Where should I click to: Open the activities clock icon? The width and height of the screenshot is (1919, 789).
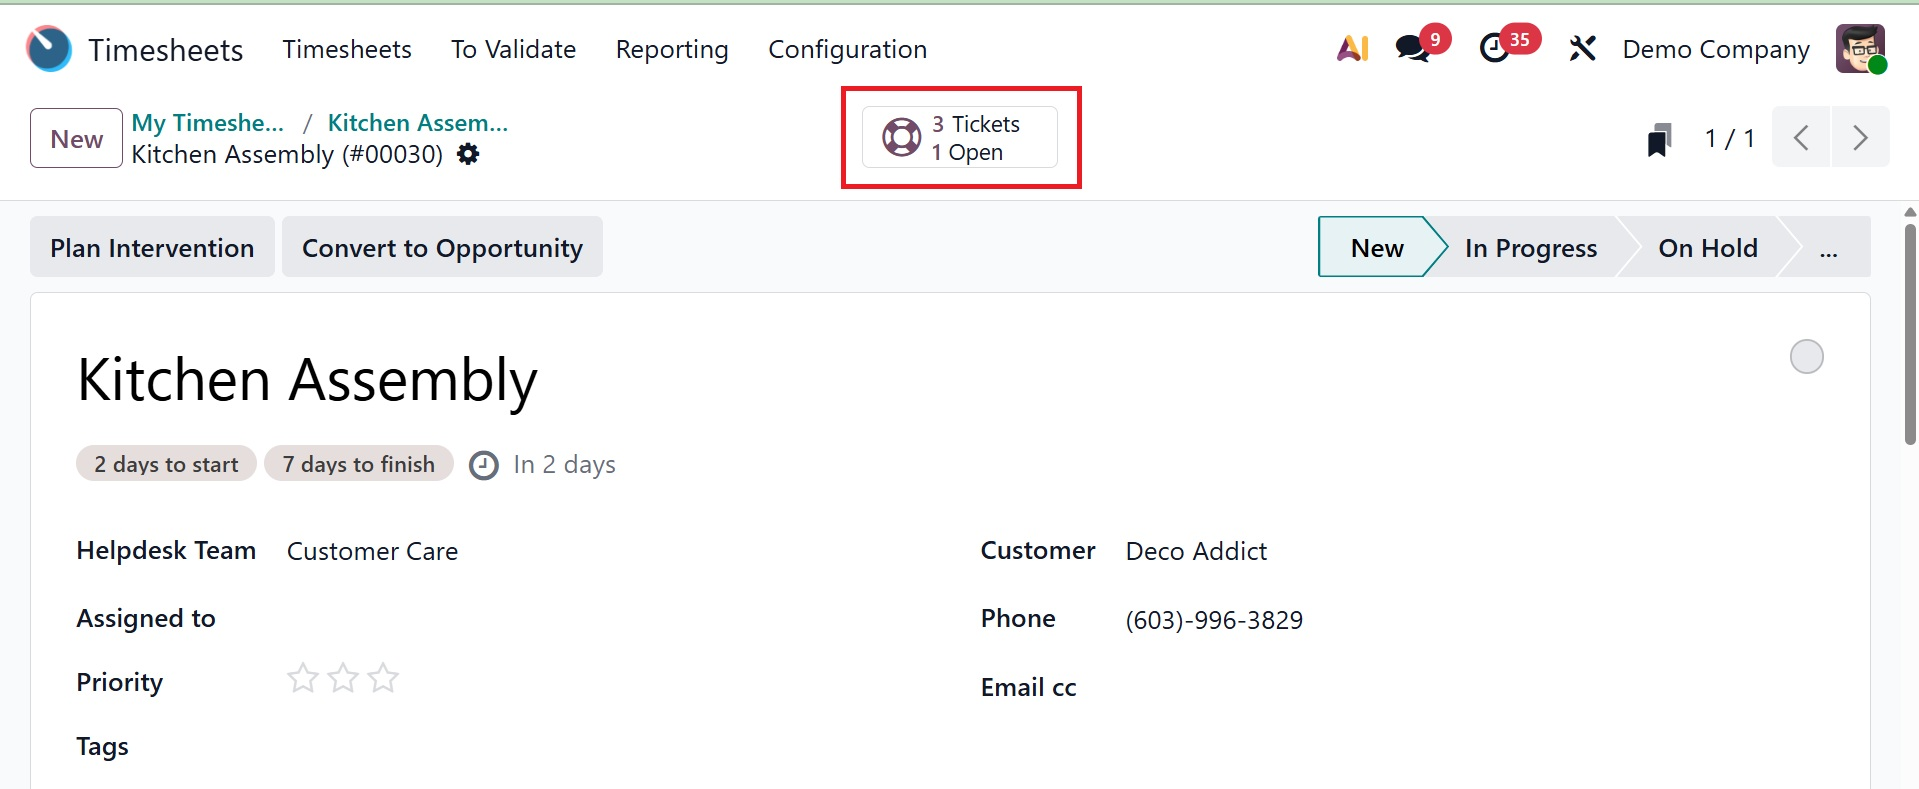pos(1495,48)
